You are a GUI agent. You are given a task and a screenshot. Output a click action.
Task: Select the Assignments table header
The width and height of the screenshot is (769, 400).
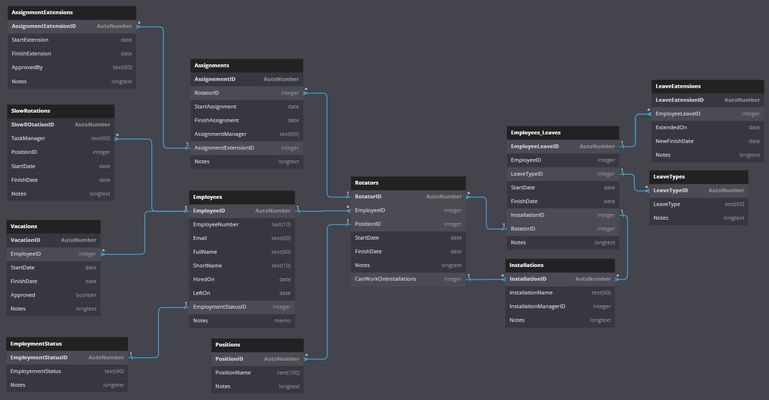click(x=247, y=65)
